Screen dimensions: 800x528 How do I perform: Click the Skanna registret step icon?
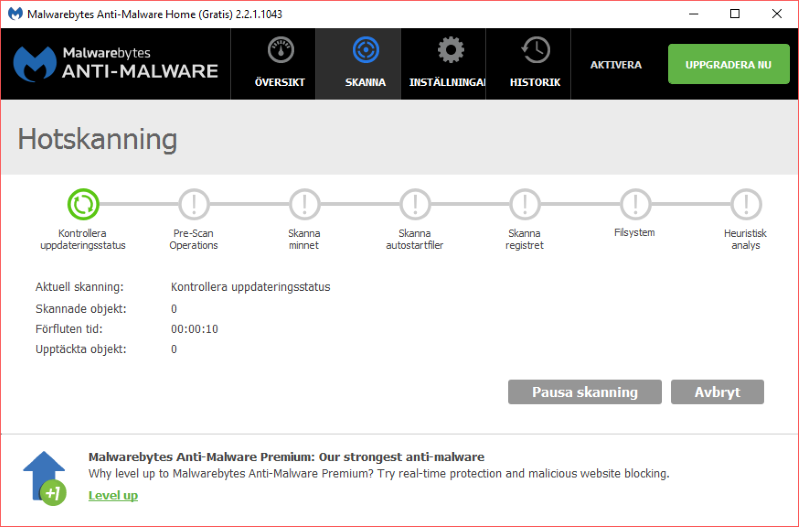click(524, 204)
